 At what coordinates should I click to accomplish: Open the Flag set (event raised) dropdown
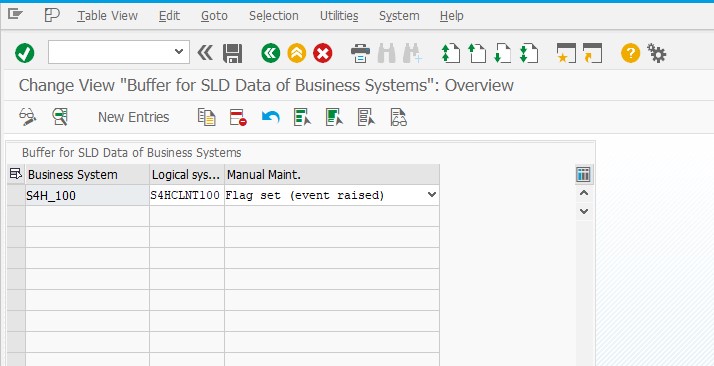pyautogui.click(x=431, y=195)
